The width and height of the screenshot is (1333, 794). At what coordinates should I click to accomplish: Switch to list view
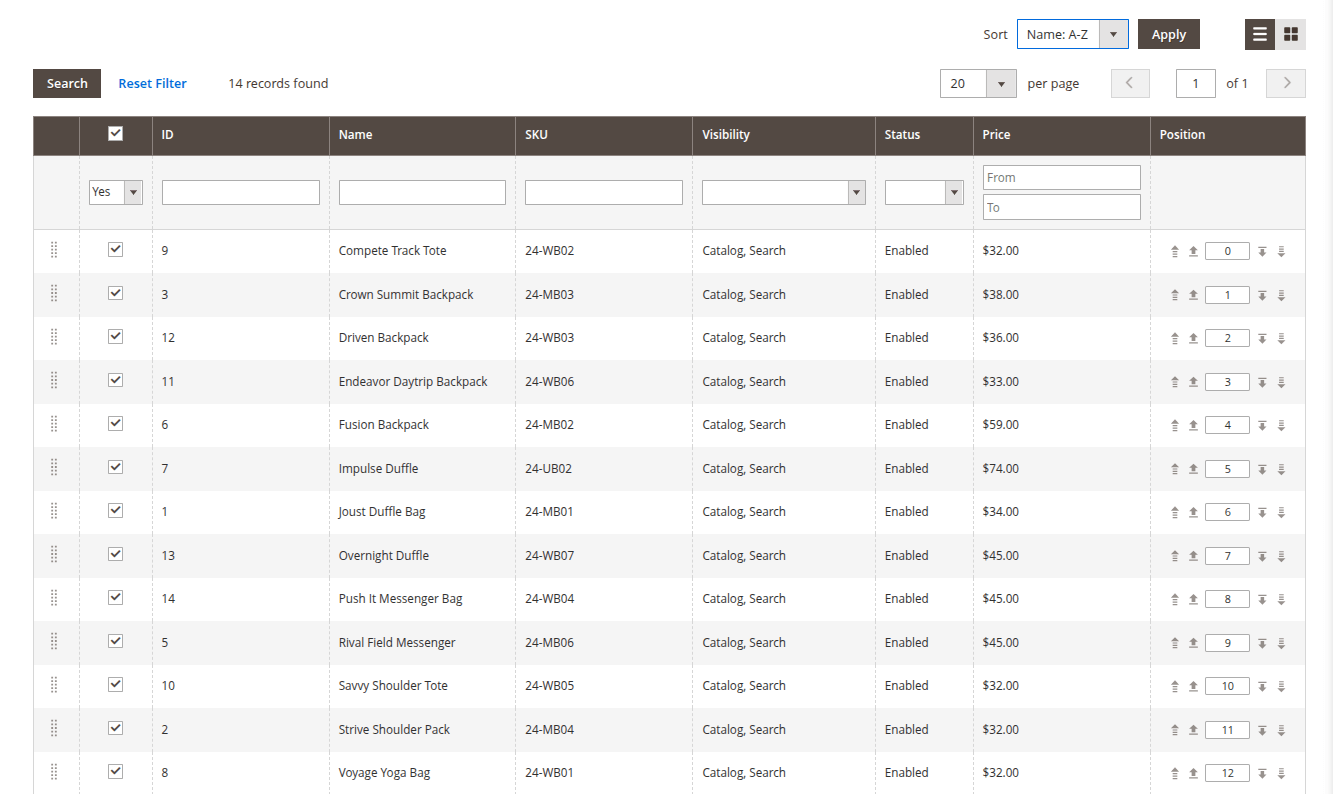(1260, 34)
